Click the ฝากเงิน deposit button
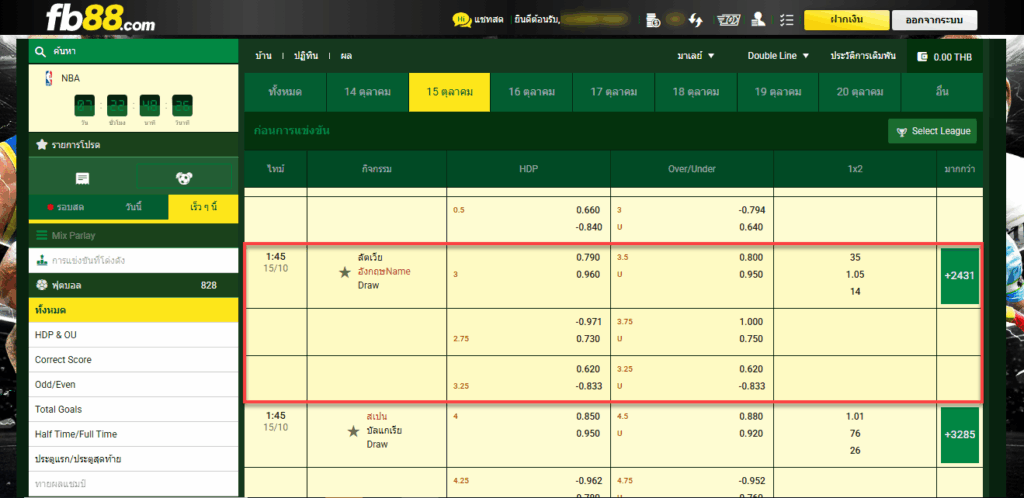 point(846,20)
